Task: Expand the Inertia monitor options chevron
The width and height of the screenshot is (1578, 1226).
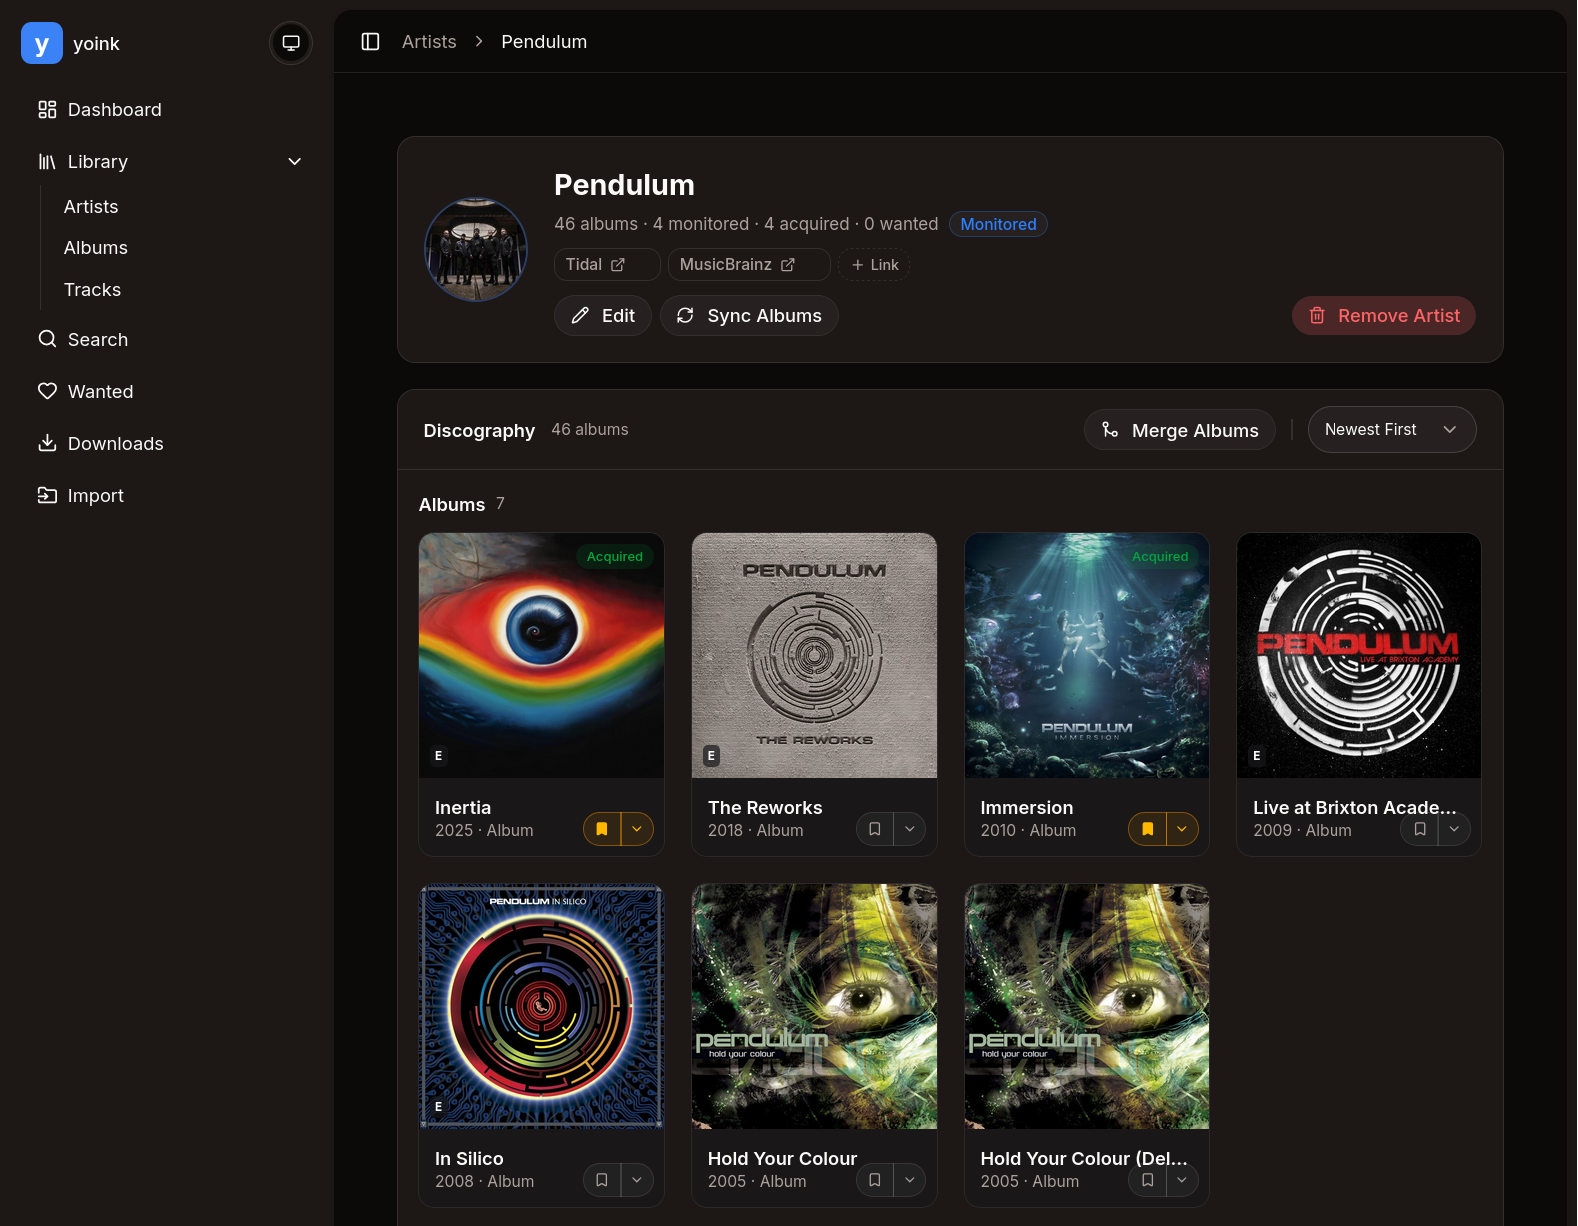Action: click(x=637, y=829)
